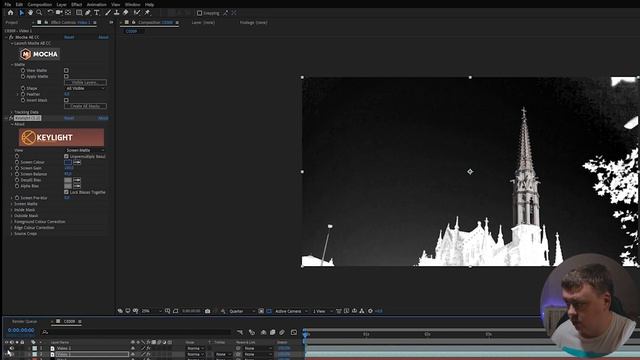Toggle the viewer transparency grid icon
This screenshot has width=640, height=360.
click(x=269, y=311)
